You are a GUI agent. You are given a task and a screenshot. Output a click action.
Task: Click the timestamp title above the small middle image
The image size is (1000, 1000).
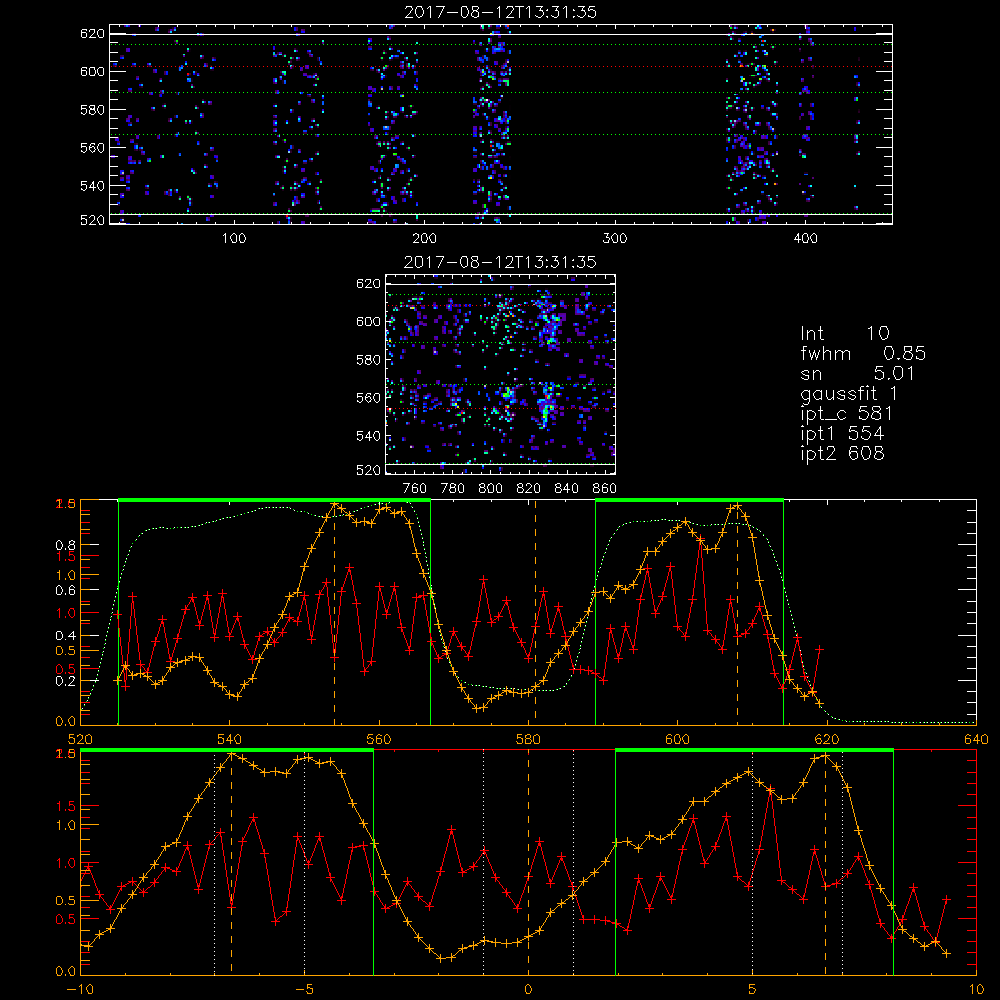click(x=500, y=262)
